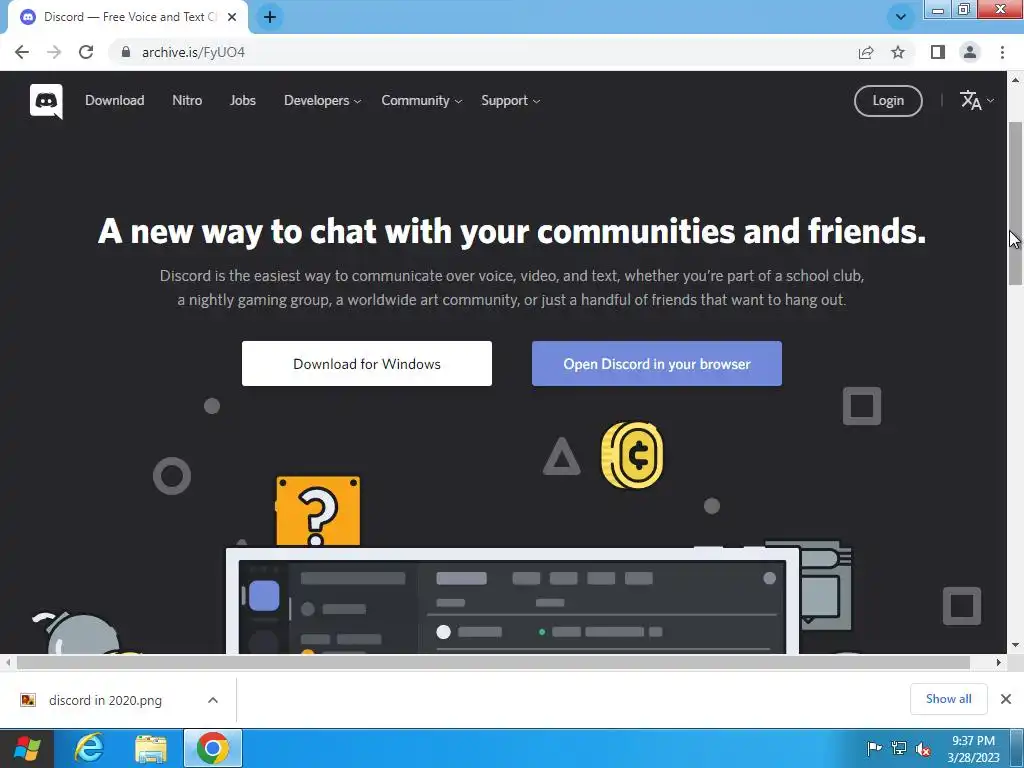Click the scroll down arrow

pos(1015,645)
